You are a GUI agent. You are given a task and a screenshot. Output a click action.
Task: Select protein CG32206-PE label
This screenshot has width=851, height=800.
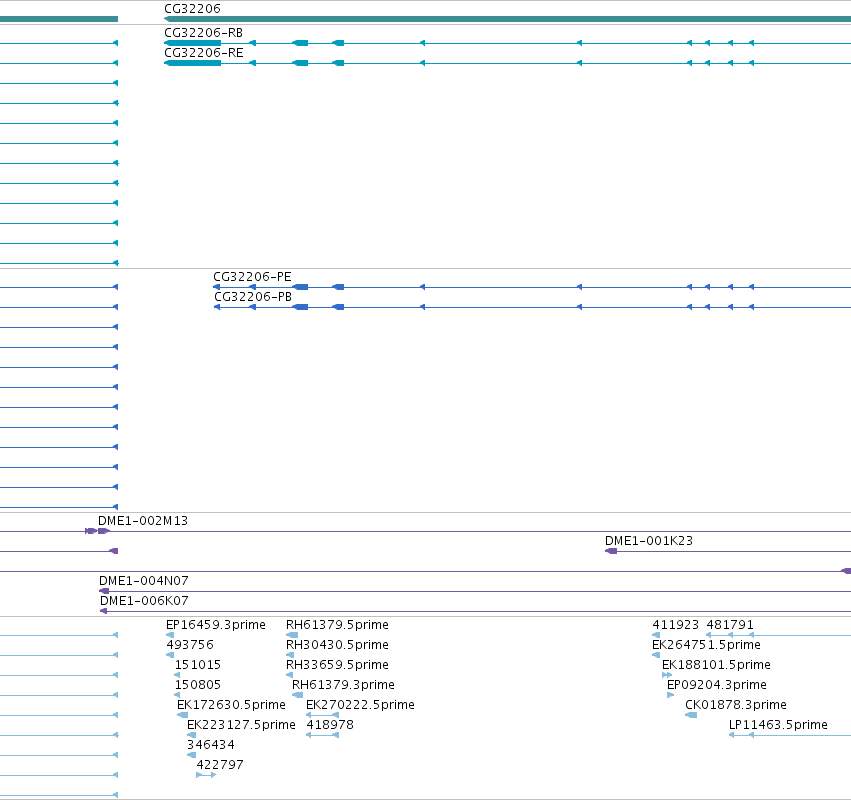252,277
